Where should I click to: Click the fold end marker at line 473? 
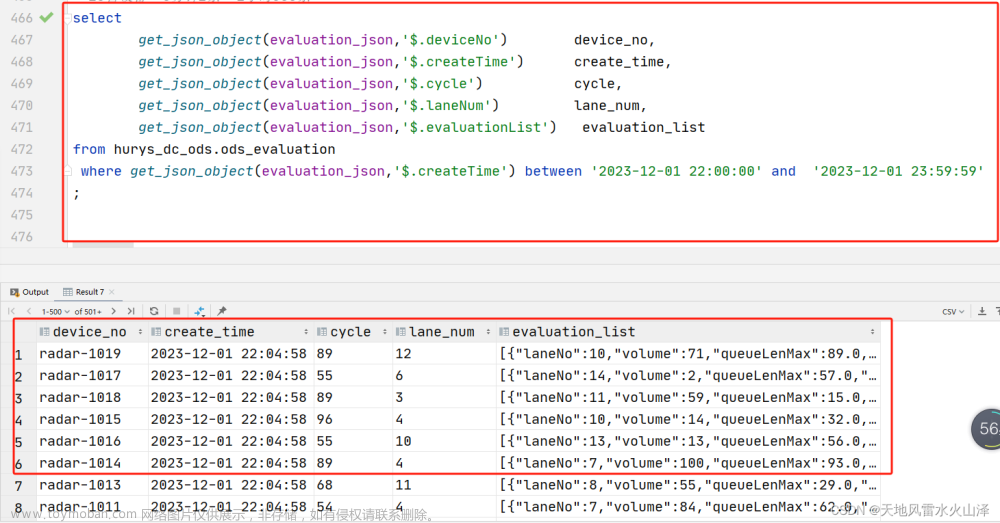pos(68,171)
